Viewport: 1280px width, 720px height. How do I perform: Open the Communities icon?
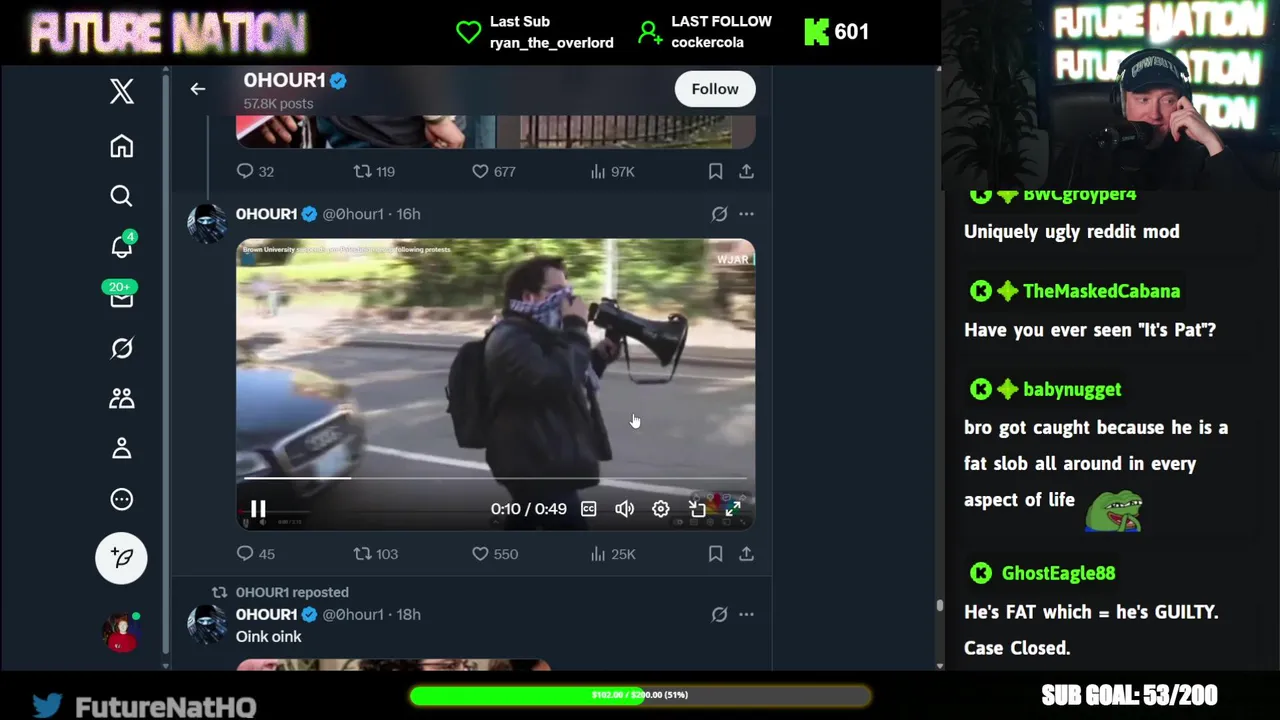pos(121,398)
